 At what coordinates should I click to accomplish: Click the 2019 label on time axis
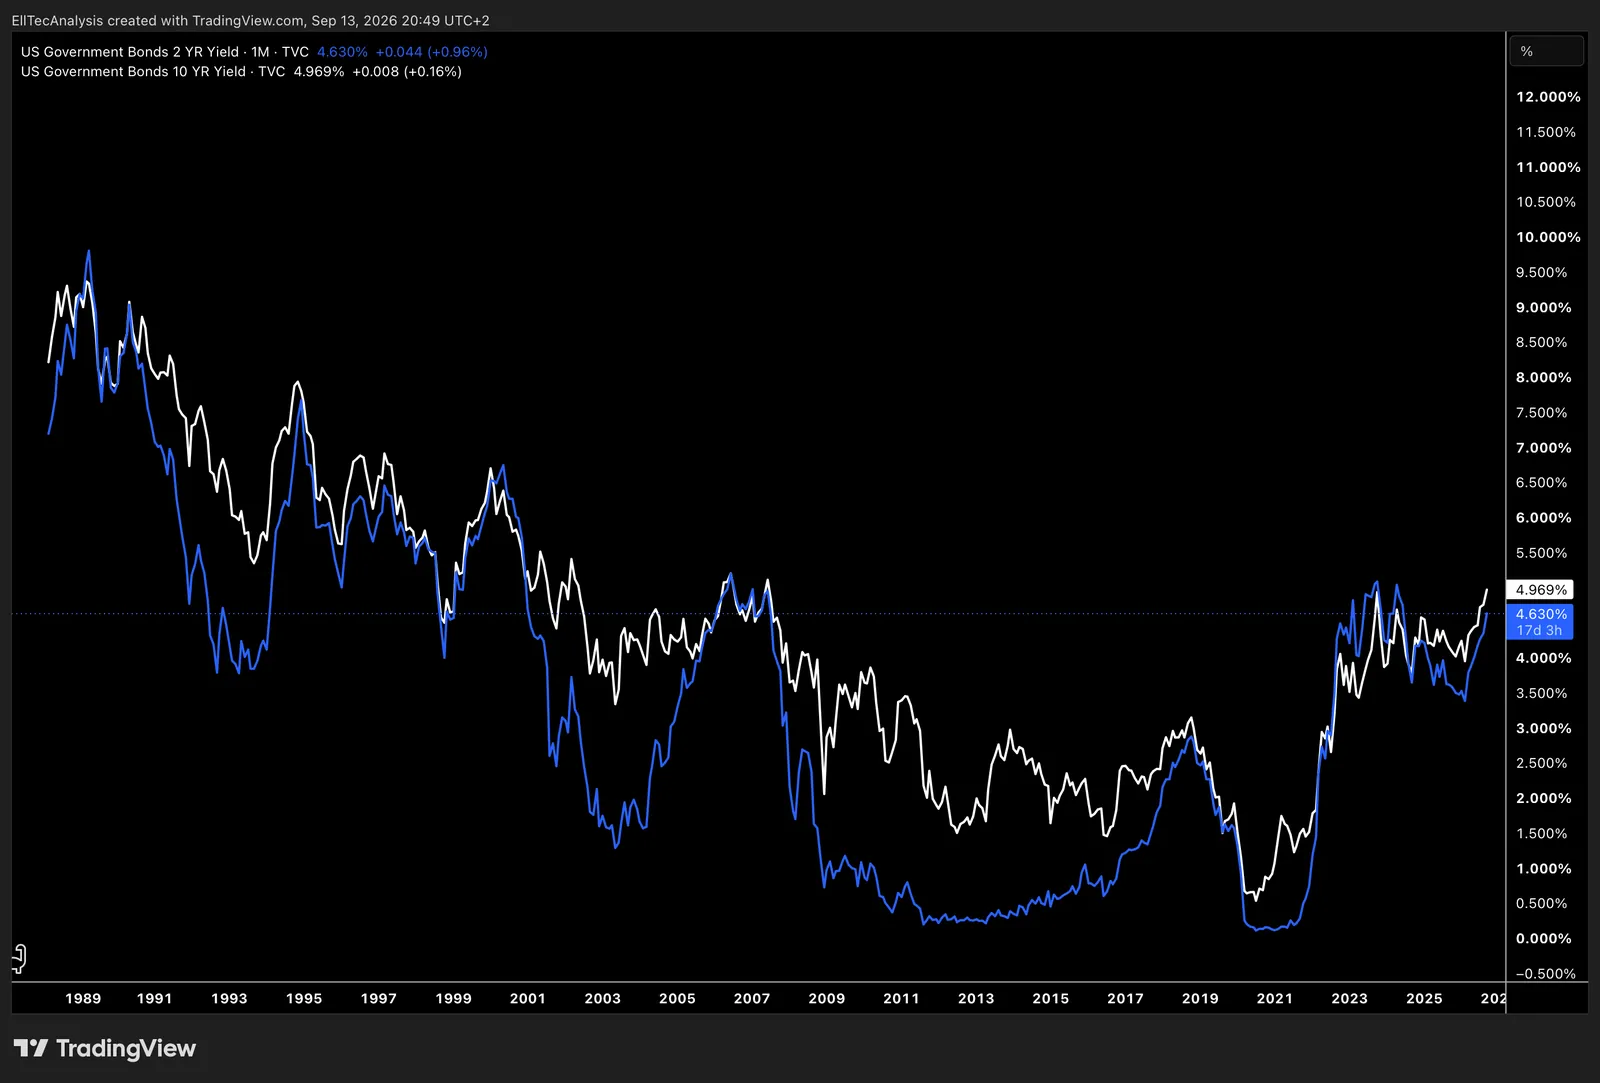tap(1200, 998)
